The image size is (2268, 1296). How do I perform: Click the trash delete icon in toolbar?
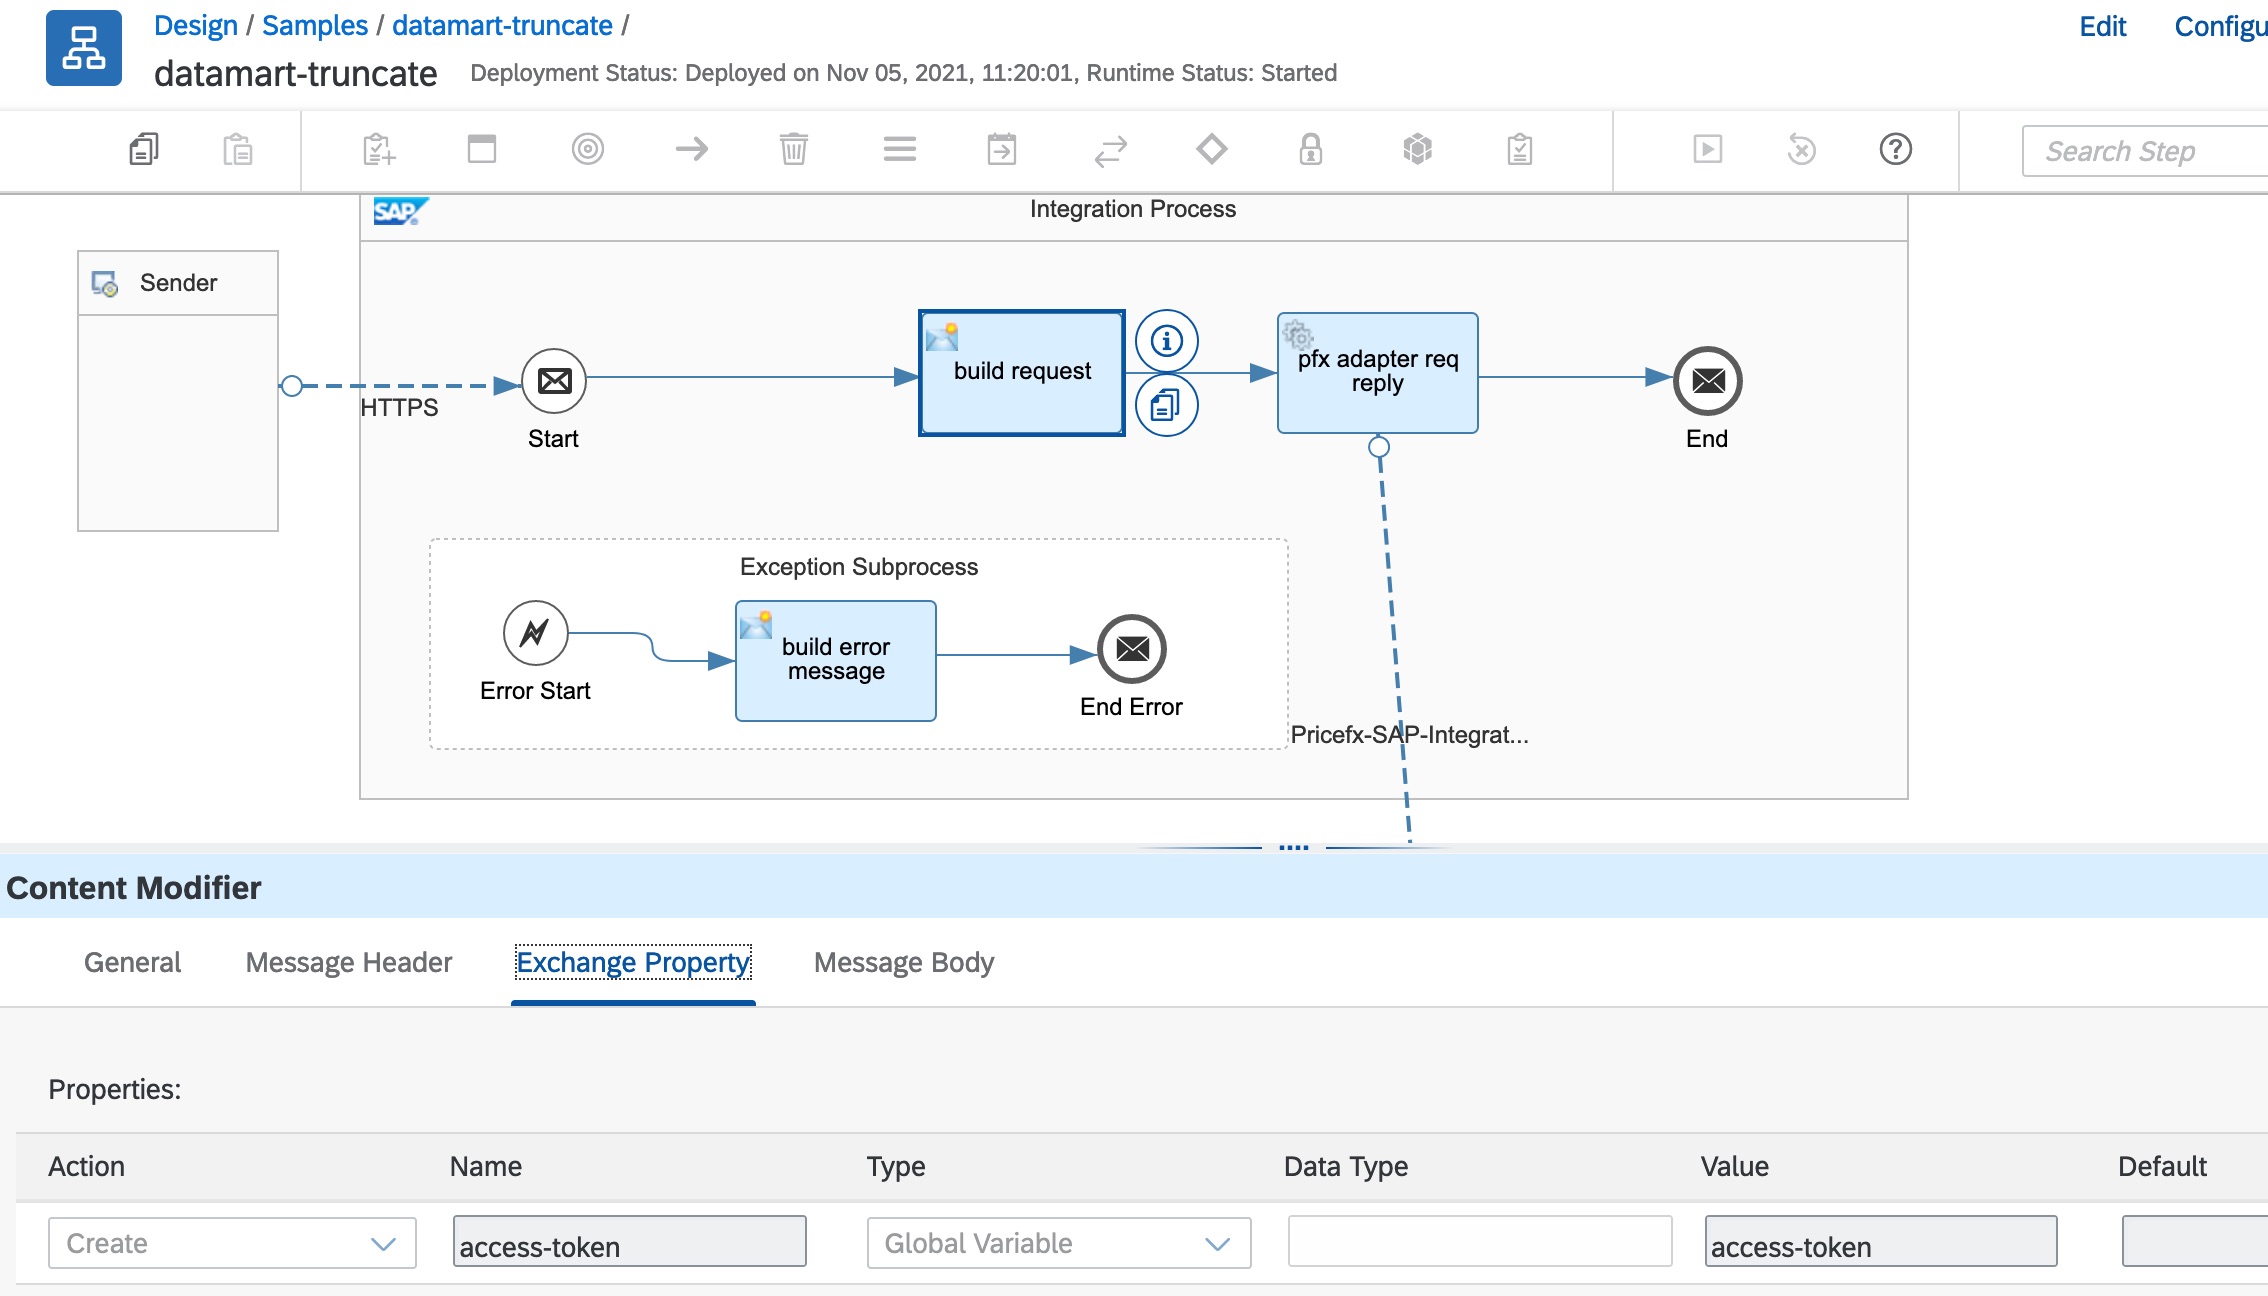point(793,150)
